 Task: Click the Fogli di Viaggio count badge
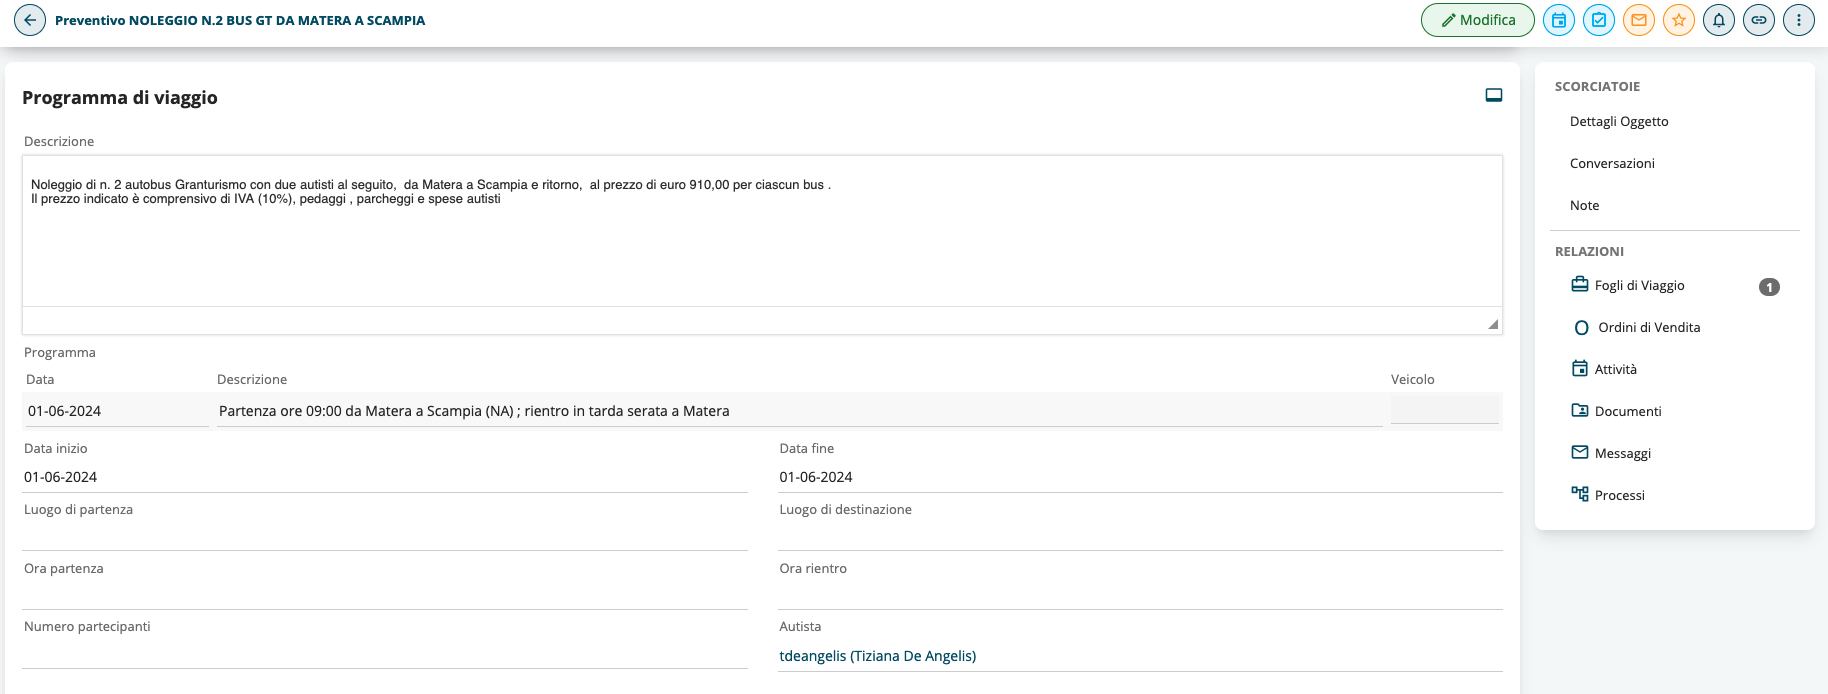tap(1769, 287)
